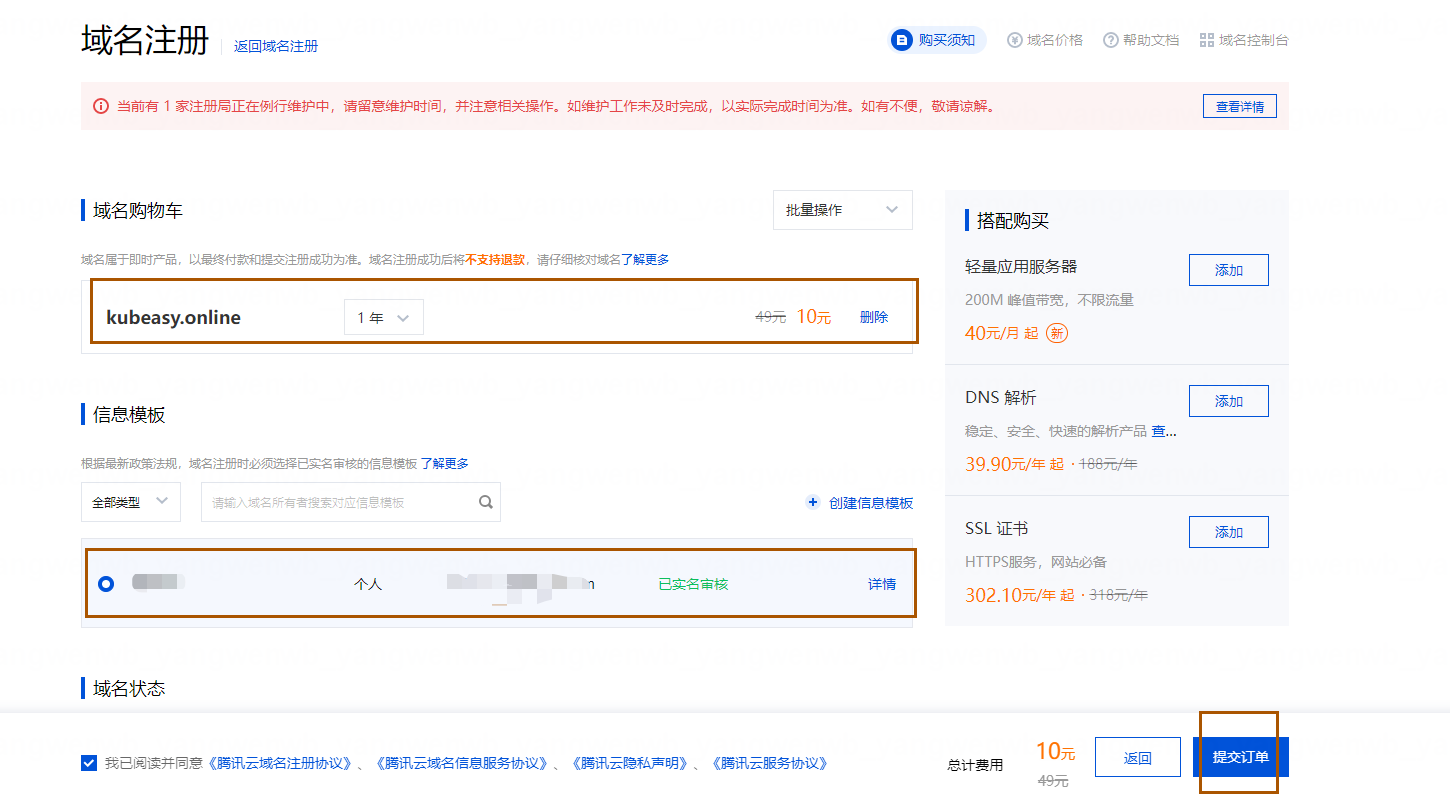Add DNS 解析 to purchase
The image size is (1450, 798).
coord(1229,401)
